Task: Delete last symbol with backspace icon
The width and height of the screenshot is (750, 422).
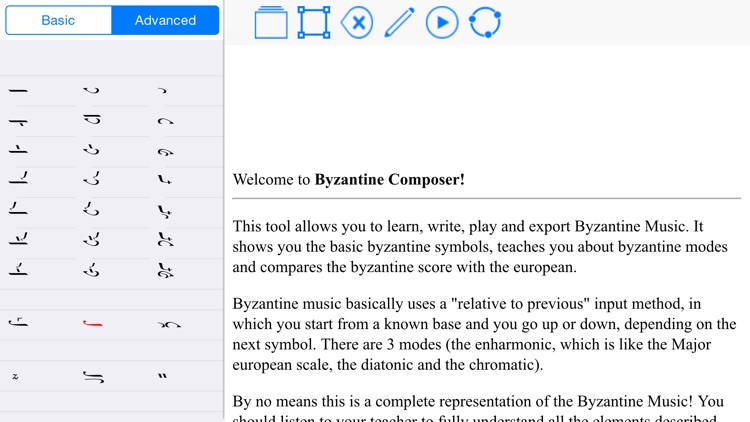Action: [x=357, y=22]
